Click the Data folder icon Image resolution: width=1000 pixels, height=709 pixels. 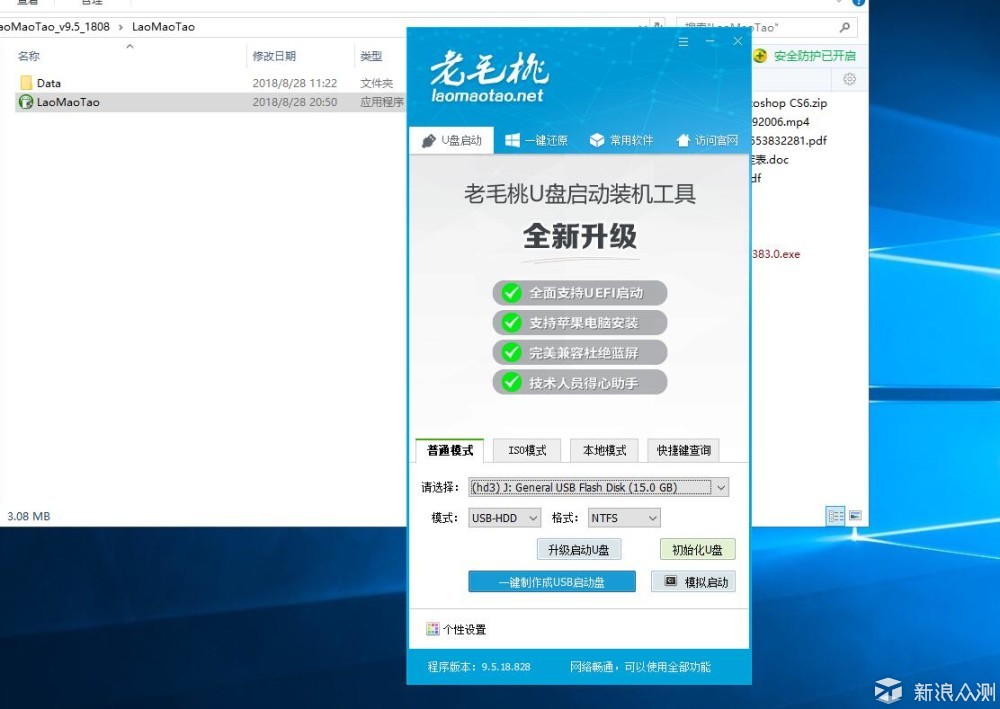pos(26,83)
